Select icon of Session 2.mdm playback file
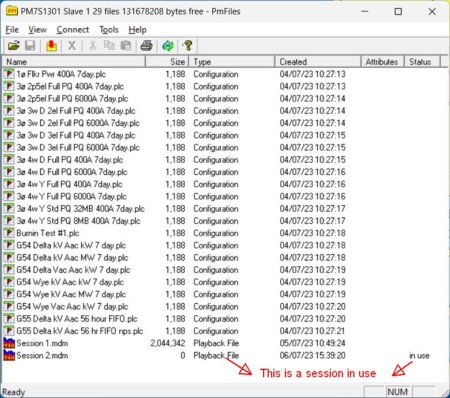This screenshot has height=398, width=450. (9, 355)
